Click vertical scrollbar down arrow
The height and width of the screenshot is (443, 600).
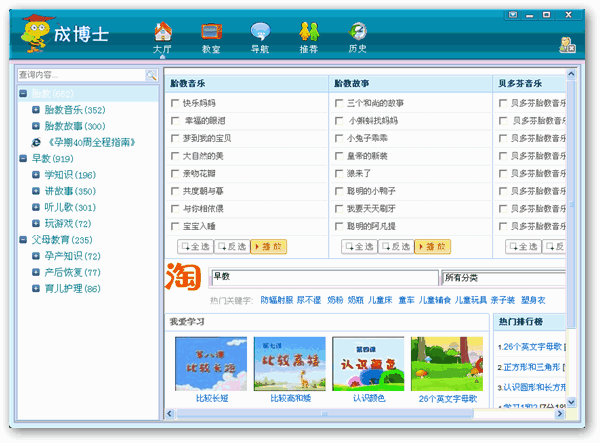(571, 402)
